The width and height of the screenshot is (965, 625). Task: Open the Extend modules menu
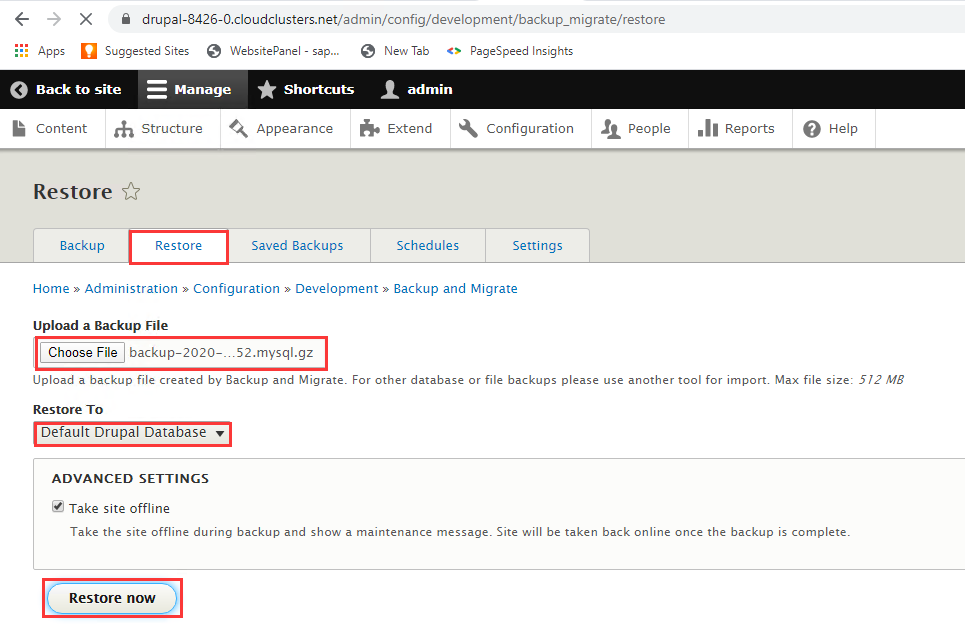coord(397,128)
